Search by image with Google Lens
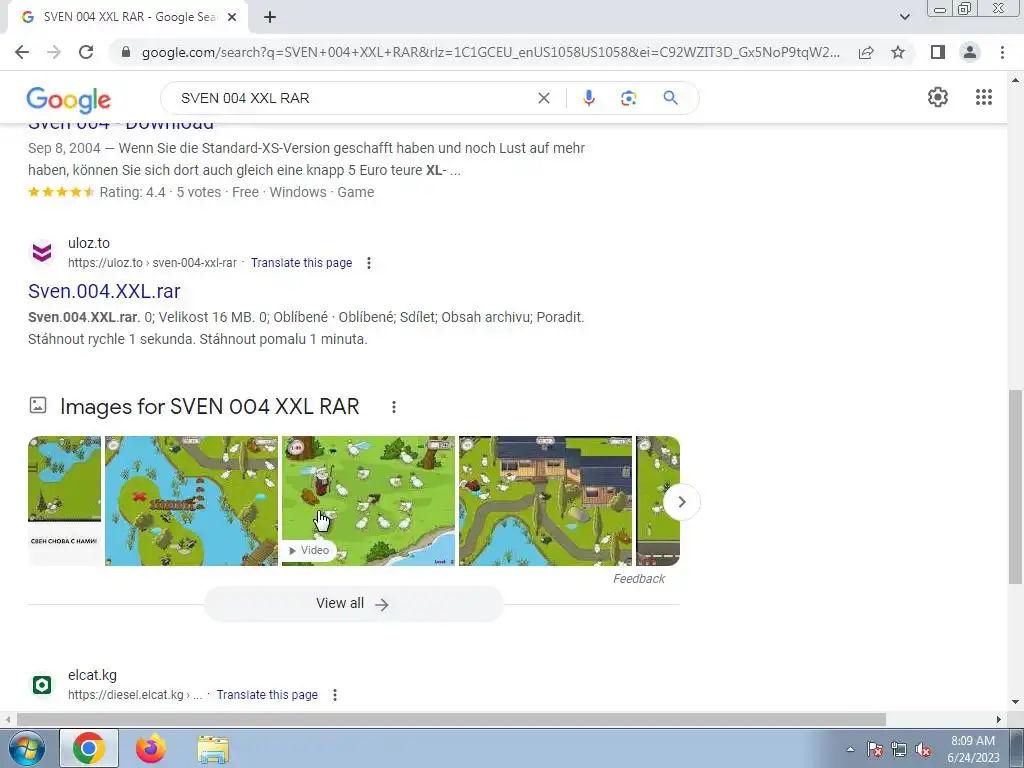1024x768 pixels. [628, 98]
